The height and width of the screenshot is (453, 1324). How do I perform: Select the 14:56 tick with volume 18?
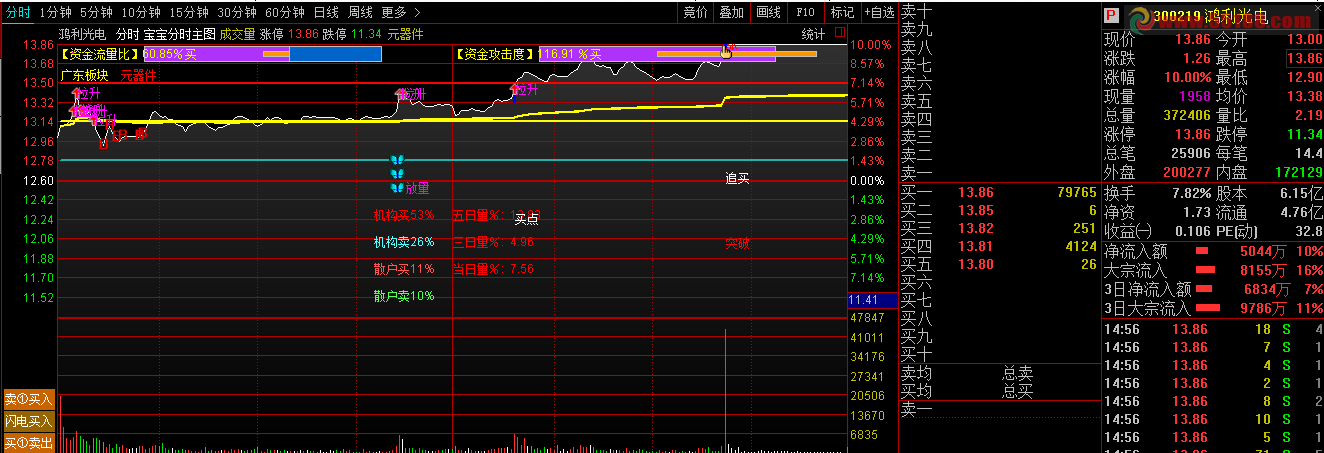click(1213, 329)
